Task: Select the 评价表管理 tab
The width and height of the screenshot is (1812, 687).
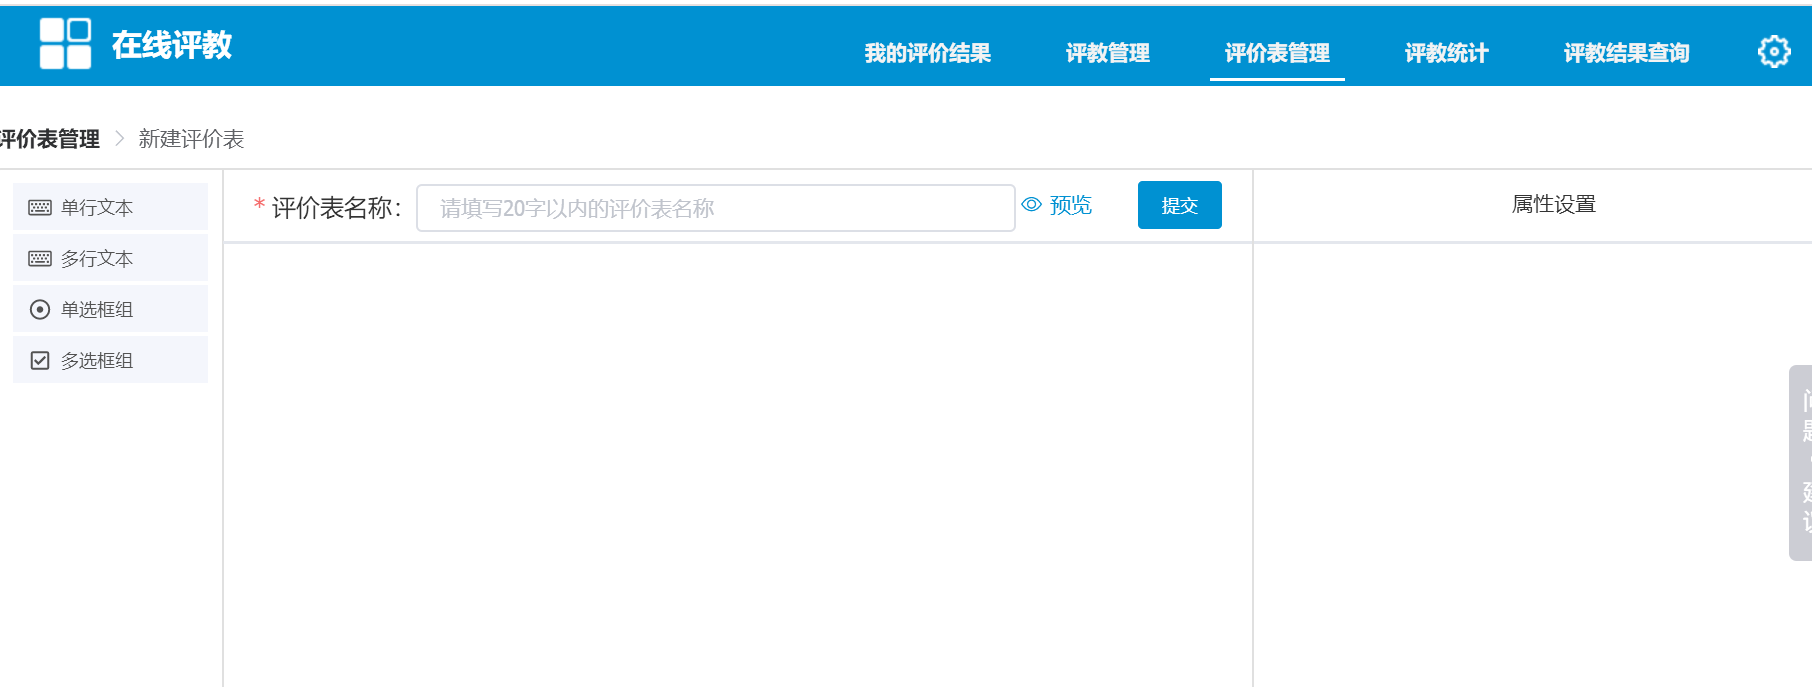Action: [1277, 53]
